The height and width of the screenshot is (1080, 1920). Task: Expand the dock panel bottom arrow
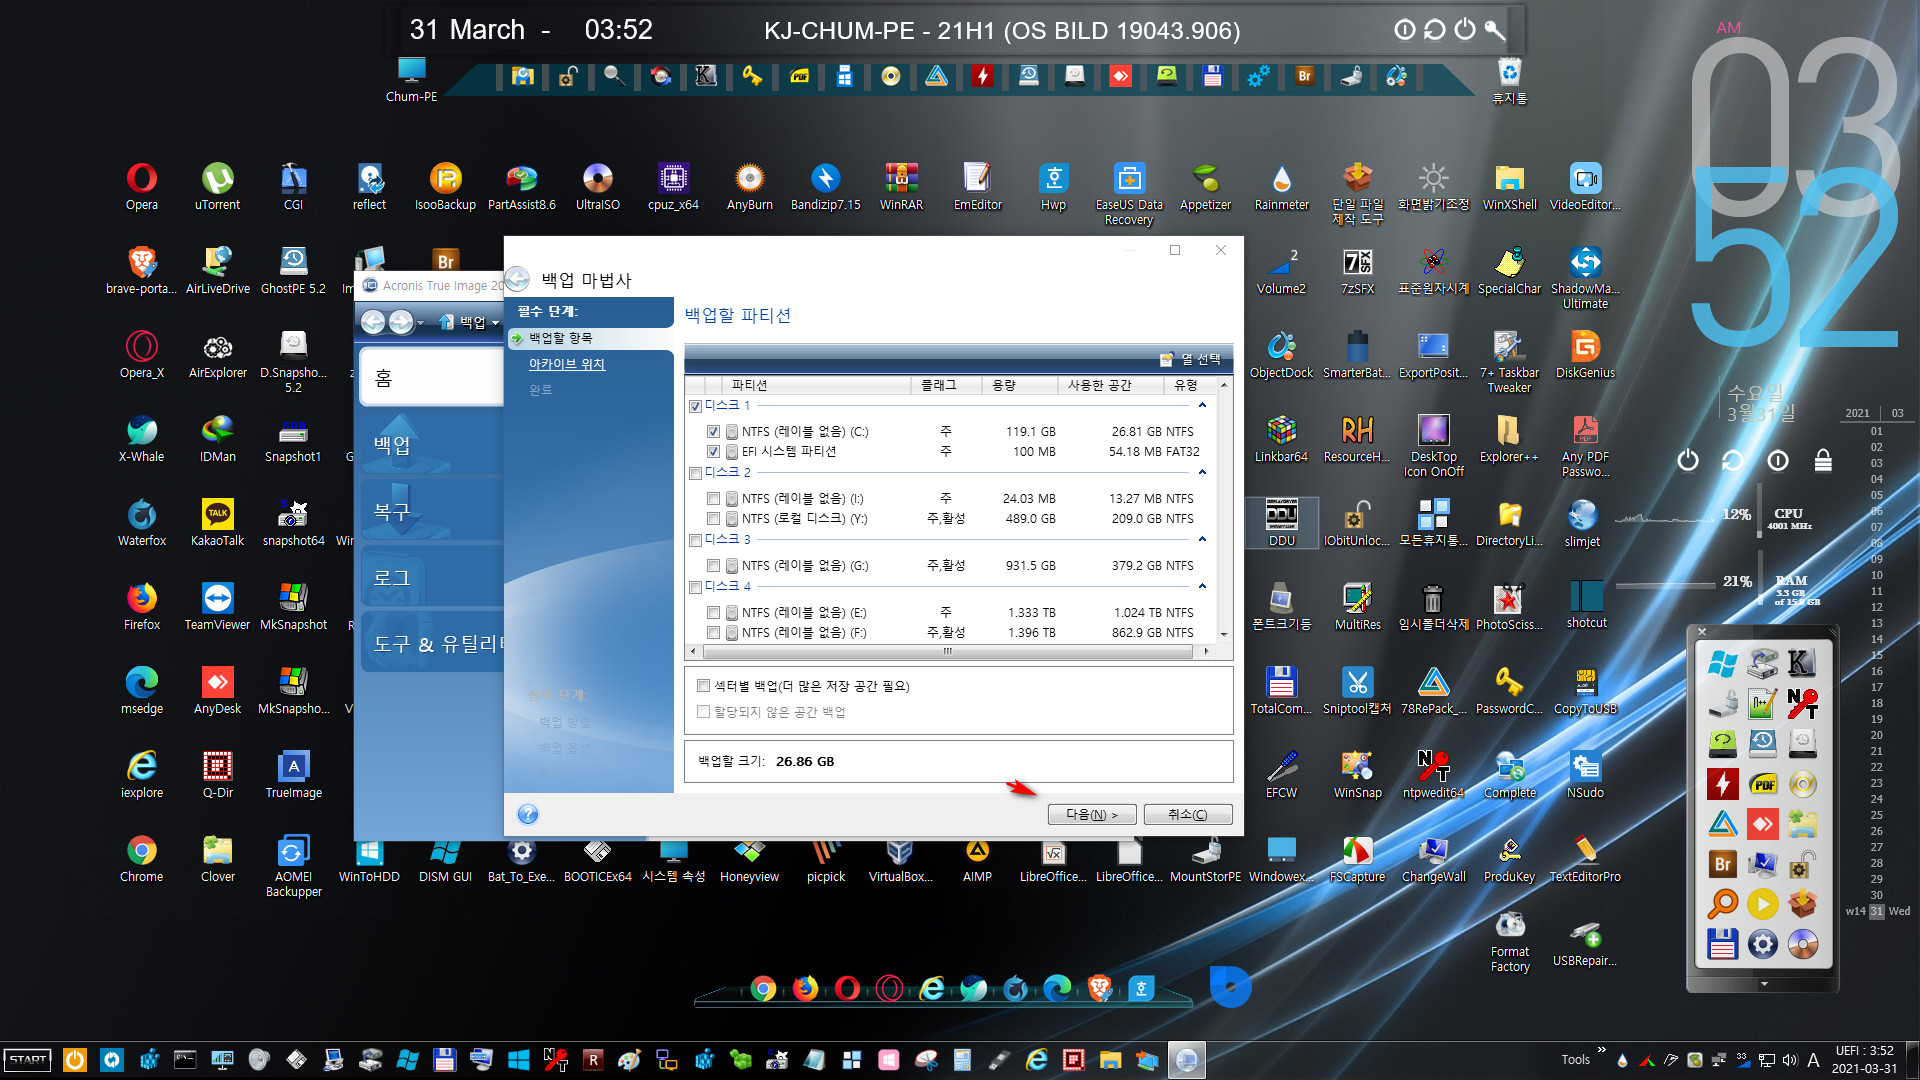point(1763,984)
